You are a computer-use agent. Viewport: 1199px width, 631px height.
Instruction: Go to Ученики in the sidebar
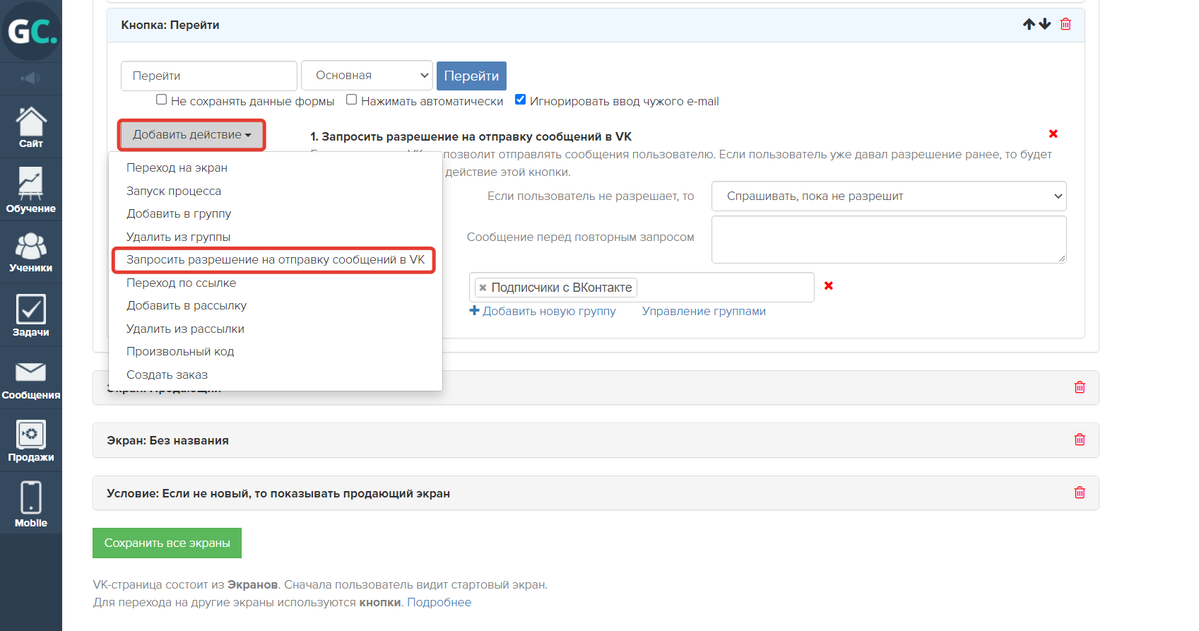[31, 251]
